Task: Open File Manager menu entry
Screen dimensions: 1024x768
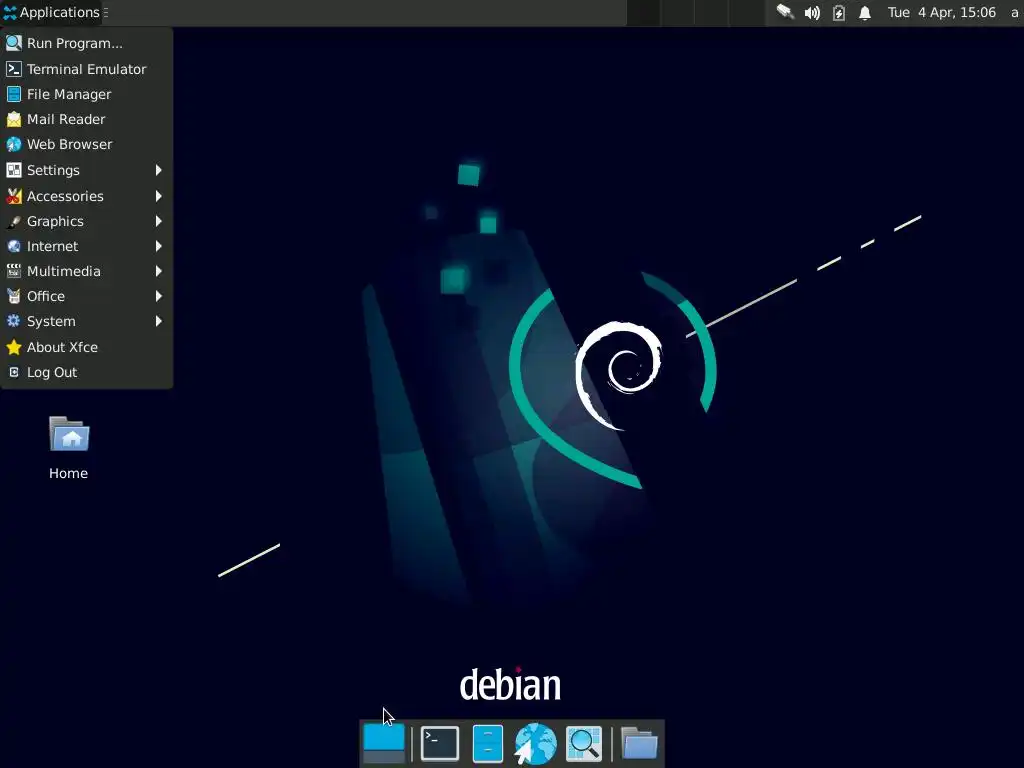Action: (86, 94)
